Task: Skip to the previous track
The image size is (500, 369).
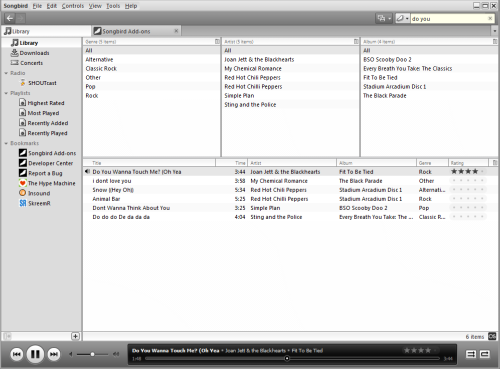Action: (x=17, y=354)
